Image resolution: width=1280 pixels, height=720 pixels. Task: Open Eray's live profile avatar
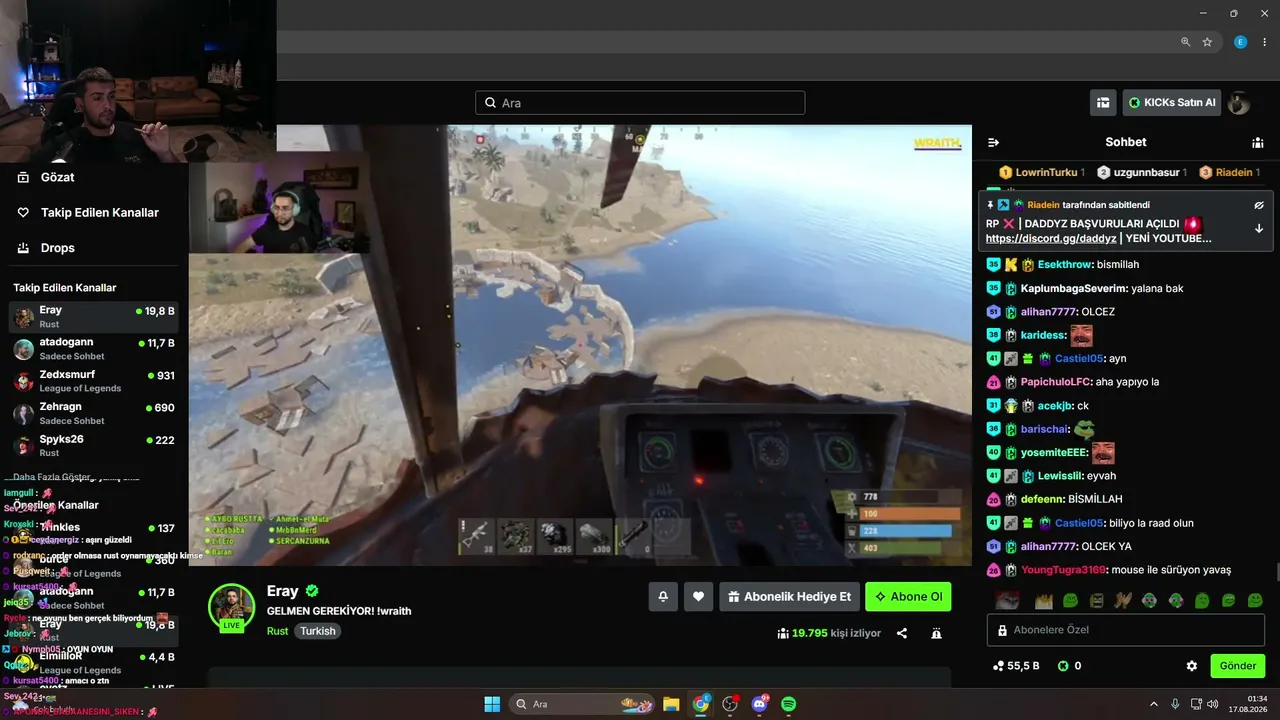pos(231,607)
